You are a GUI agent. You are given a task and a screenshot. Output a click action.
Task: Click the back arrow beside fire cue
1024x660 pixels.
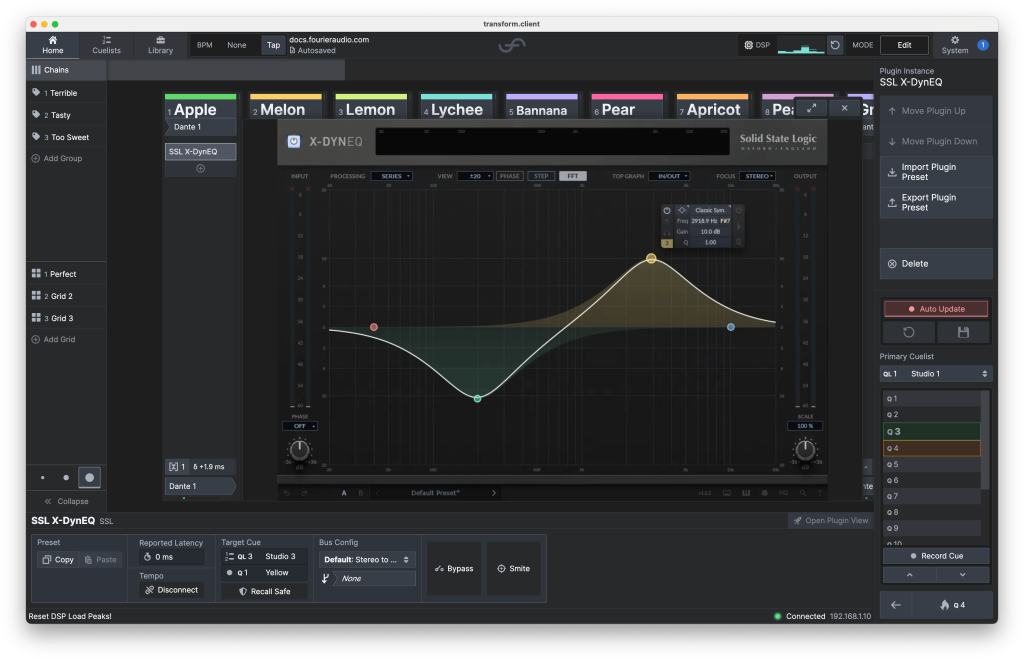pos(896,605)
